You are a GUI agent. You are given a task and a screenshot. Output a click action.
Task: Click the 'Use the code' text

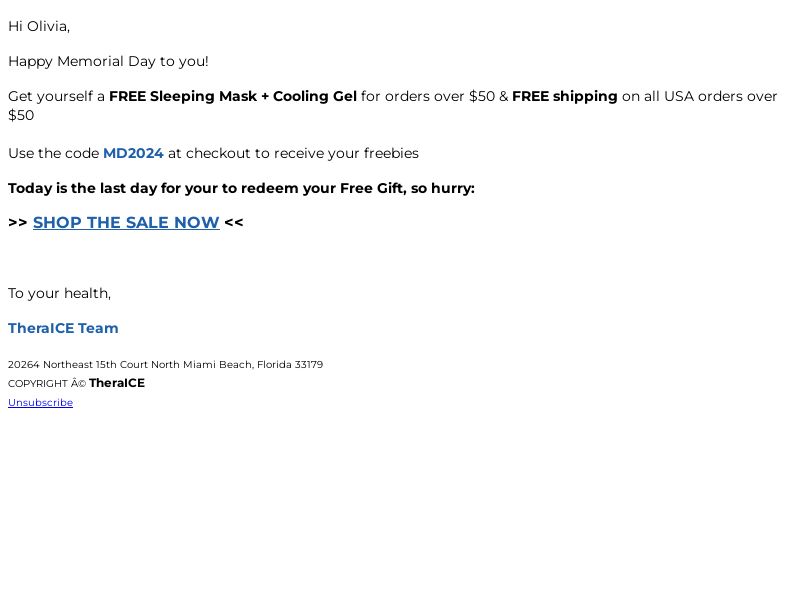click(54, 153)
